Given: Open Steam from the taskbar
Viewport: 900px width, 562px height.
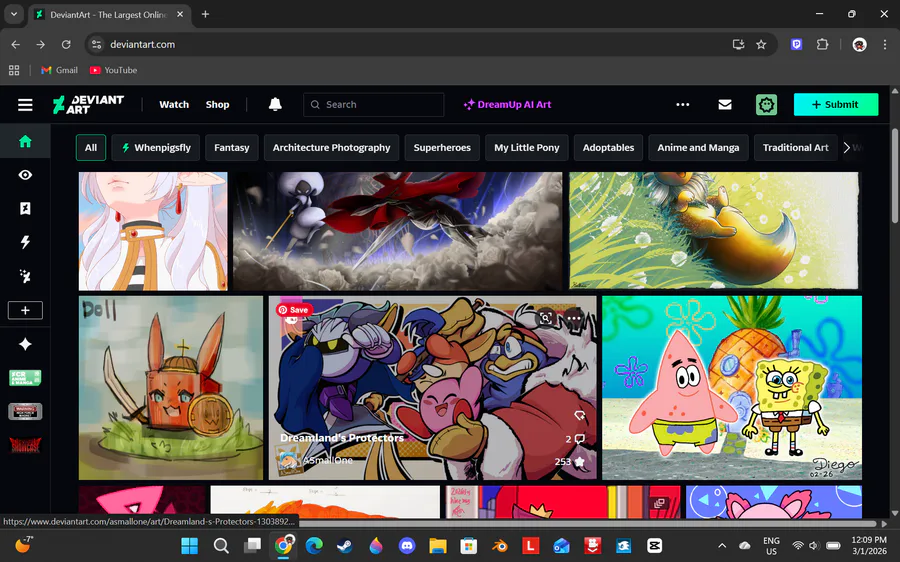Looking at the screenshot, I should tap(345, 545).
